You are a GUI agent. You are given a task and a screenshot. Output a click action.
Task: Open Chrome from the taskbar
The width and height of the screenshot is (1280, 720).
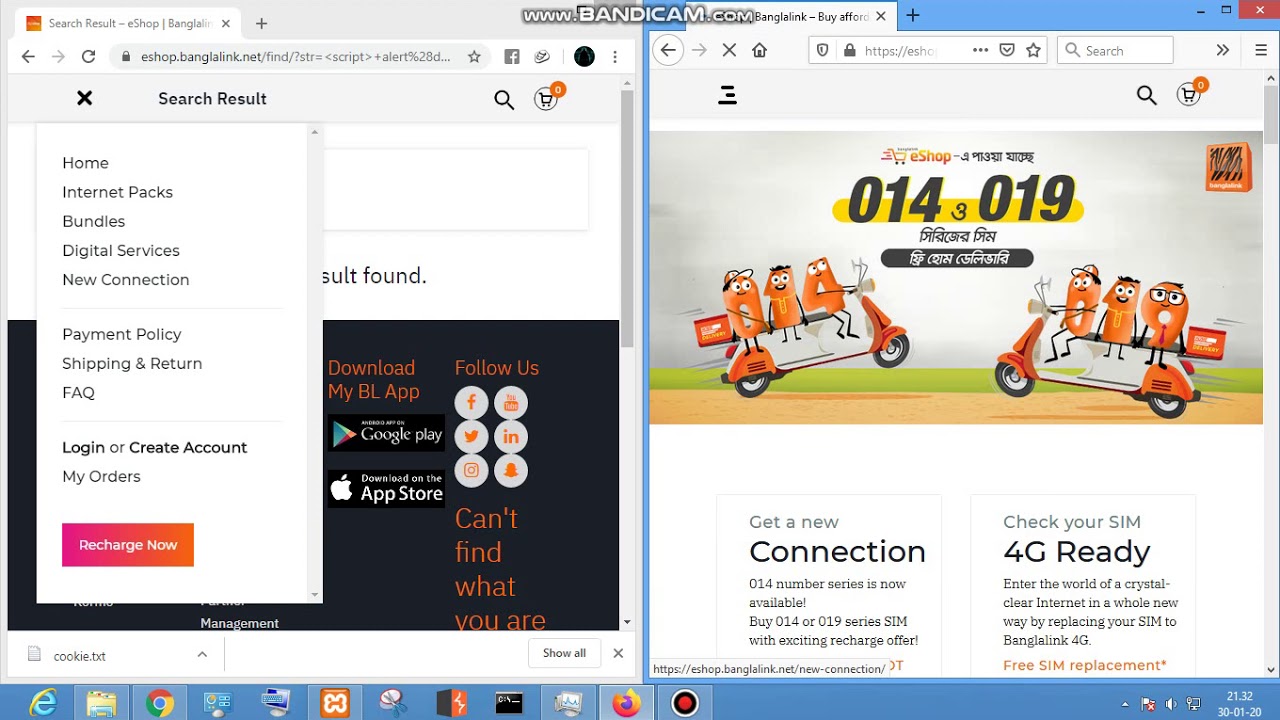pos(159,704)
